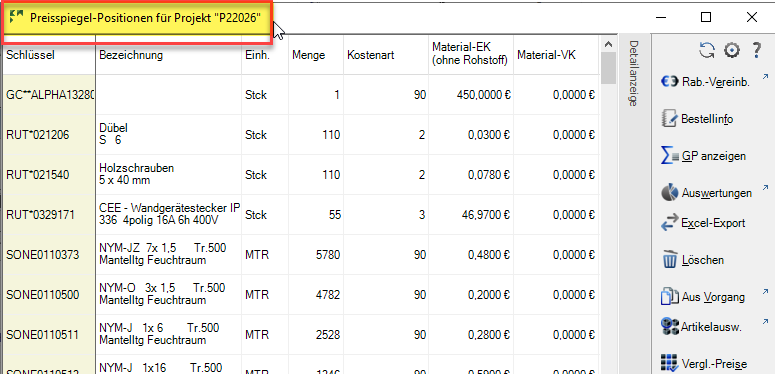Click quantity cell 2528

pos(316,335)
